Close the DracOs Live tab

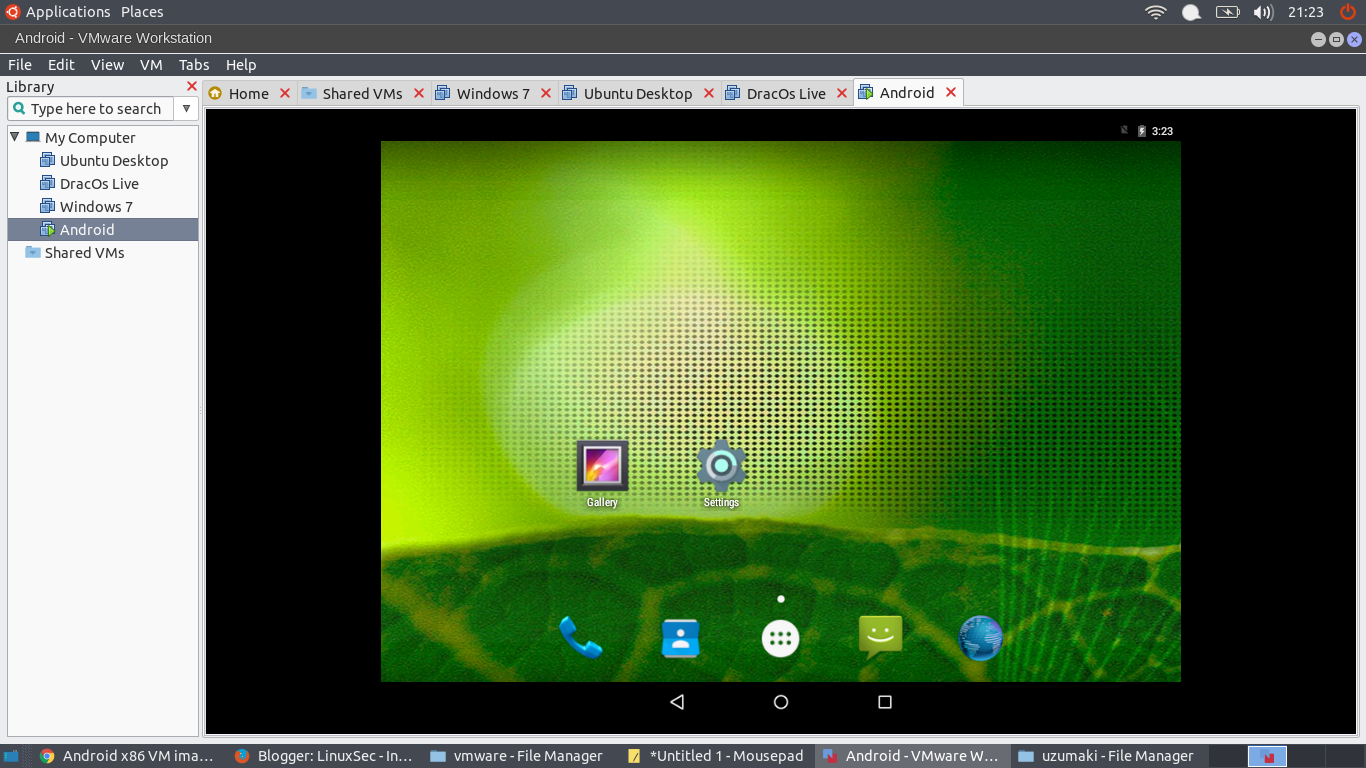(x=842, y=93)
